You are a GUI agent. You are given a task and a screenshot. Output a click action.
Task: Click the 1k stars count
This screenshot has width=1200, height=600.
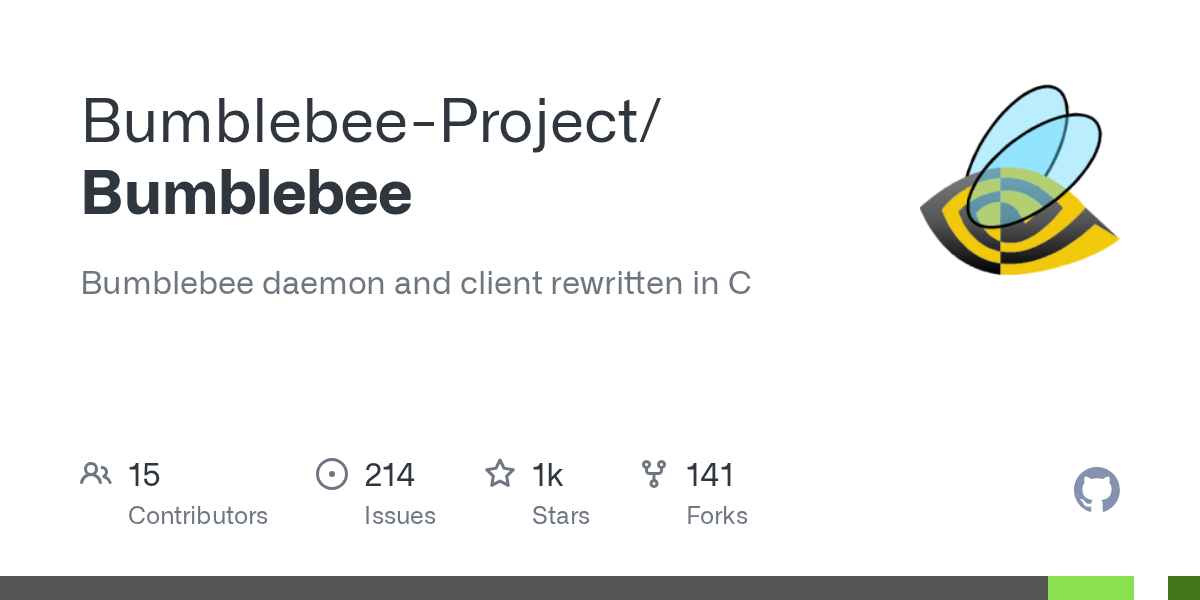point(547,475)
